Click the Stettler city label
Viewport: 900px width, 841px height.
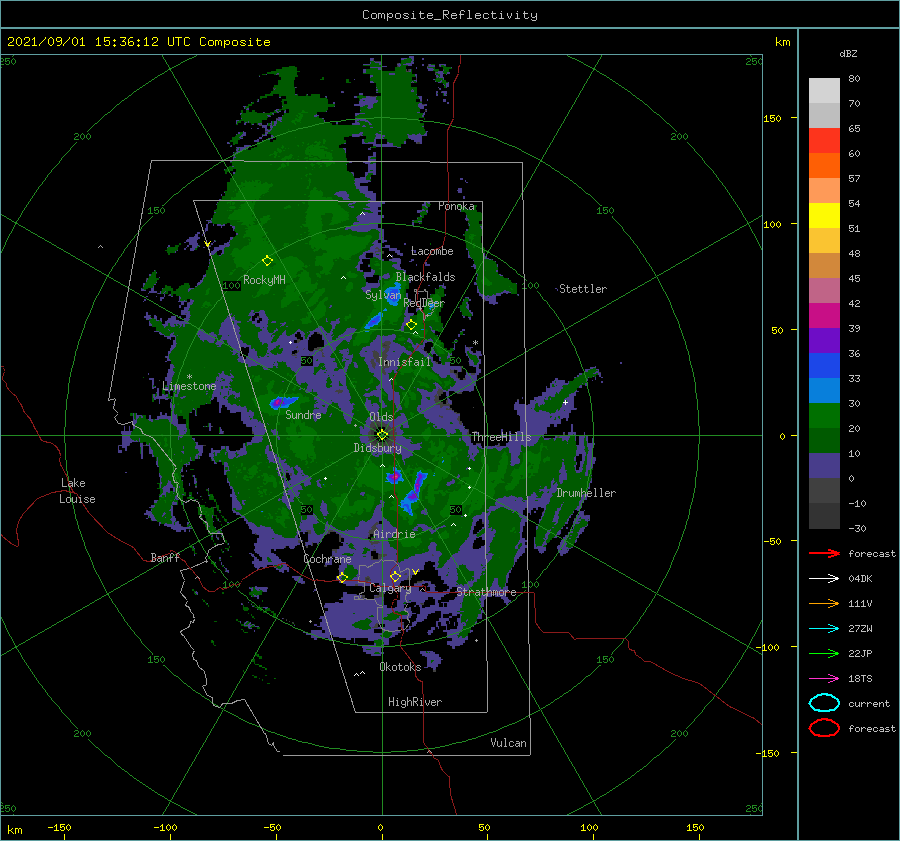583,289
